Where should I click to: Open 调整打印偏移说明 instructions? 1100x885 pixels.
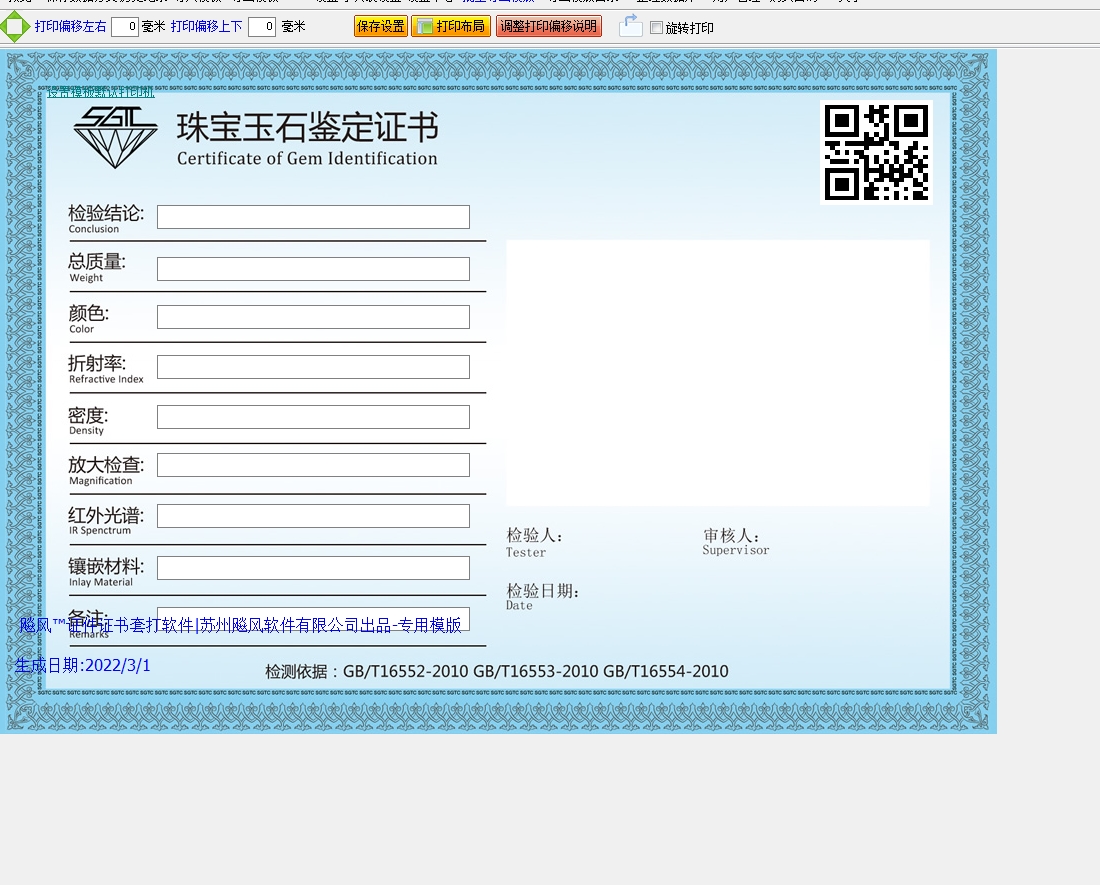549,27
